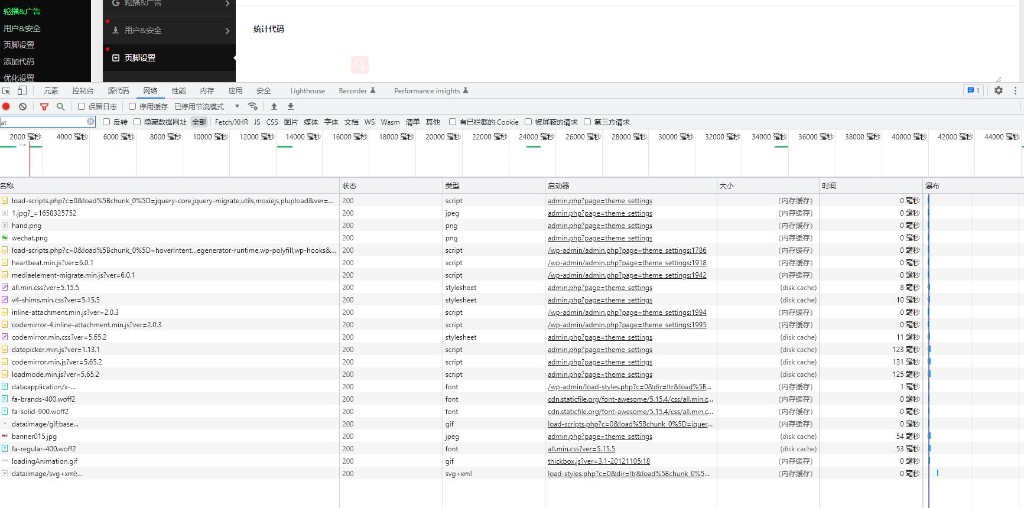Check the 第三方请求 checkbox
The width and height of the screenshot is (1024, 508).
(x=588, y=122)
